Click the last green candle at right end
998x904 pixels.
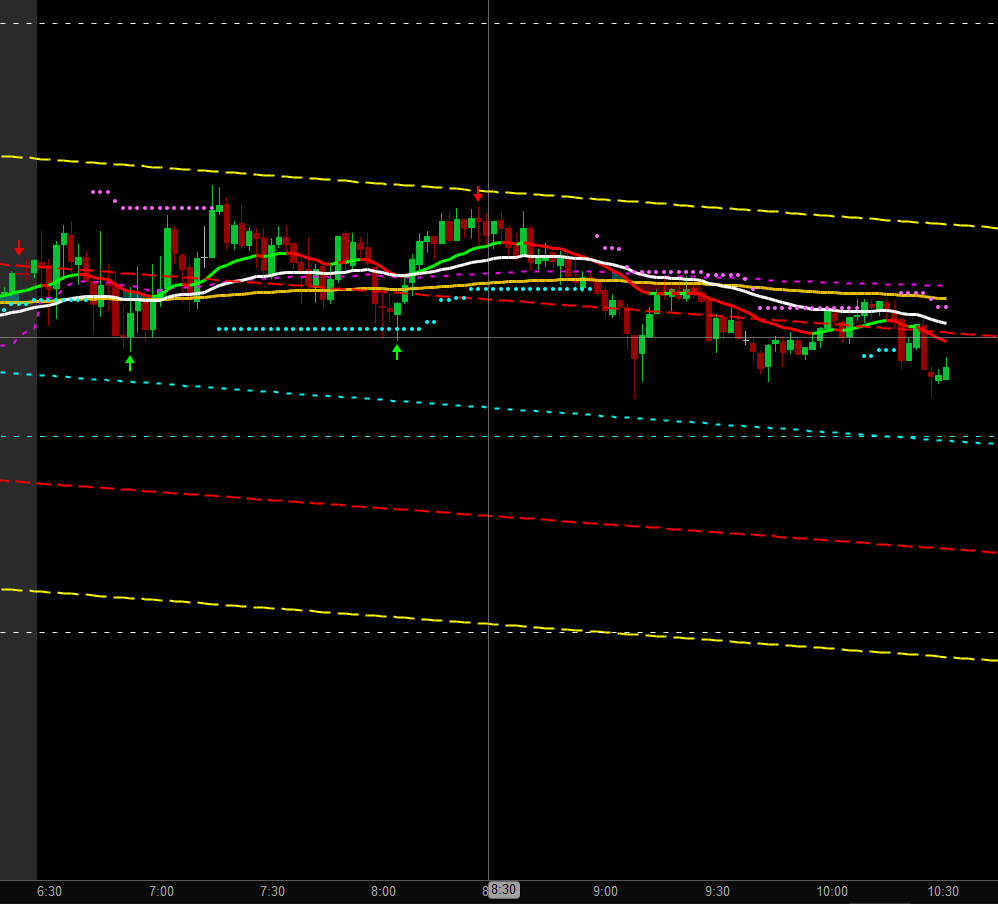[946, 372]
